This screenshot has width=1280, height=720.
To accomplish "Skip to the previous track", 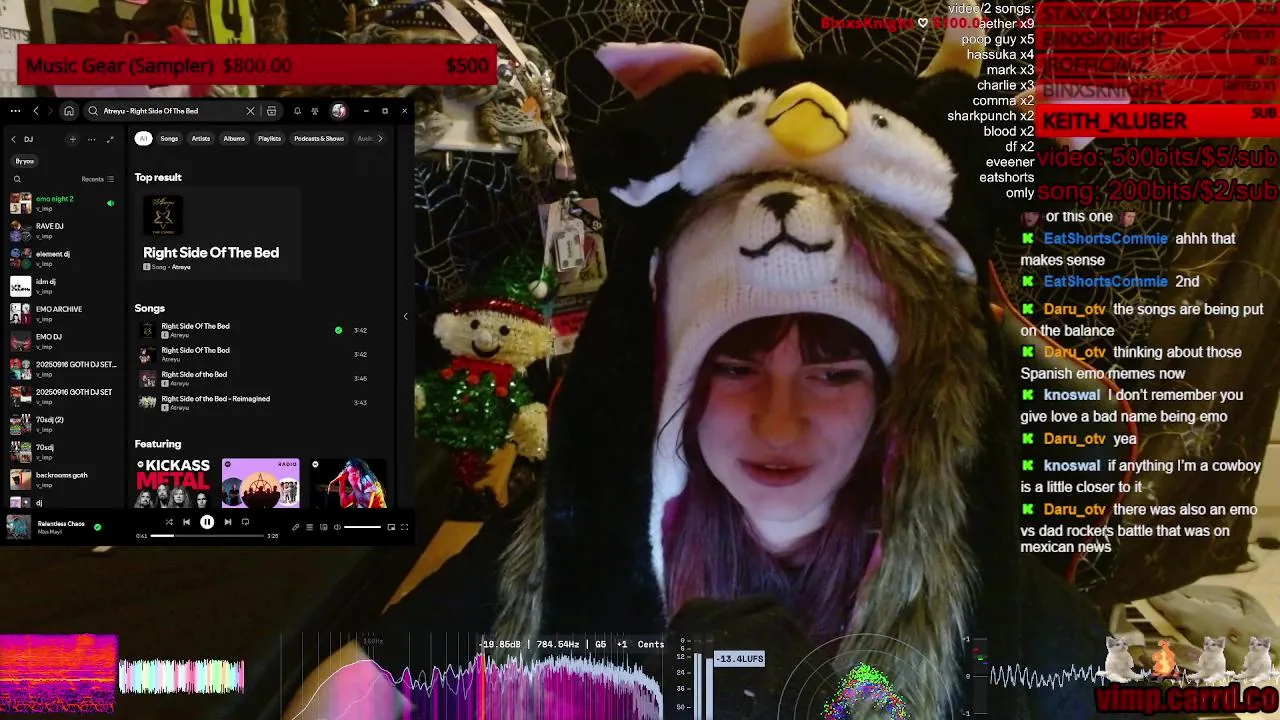I will click(x=186, y=522).
